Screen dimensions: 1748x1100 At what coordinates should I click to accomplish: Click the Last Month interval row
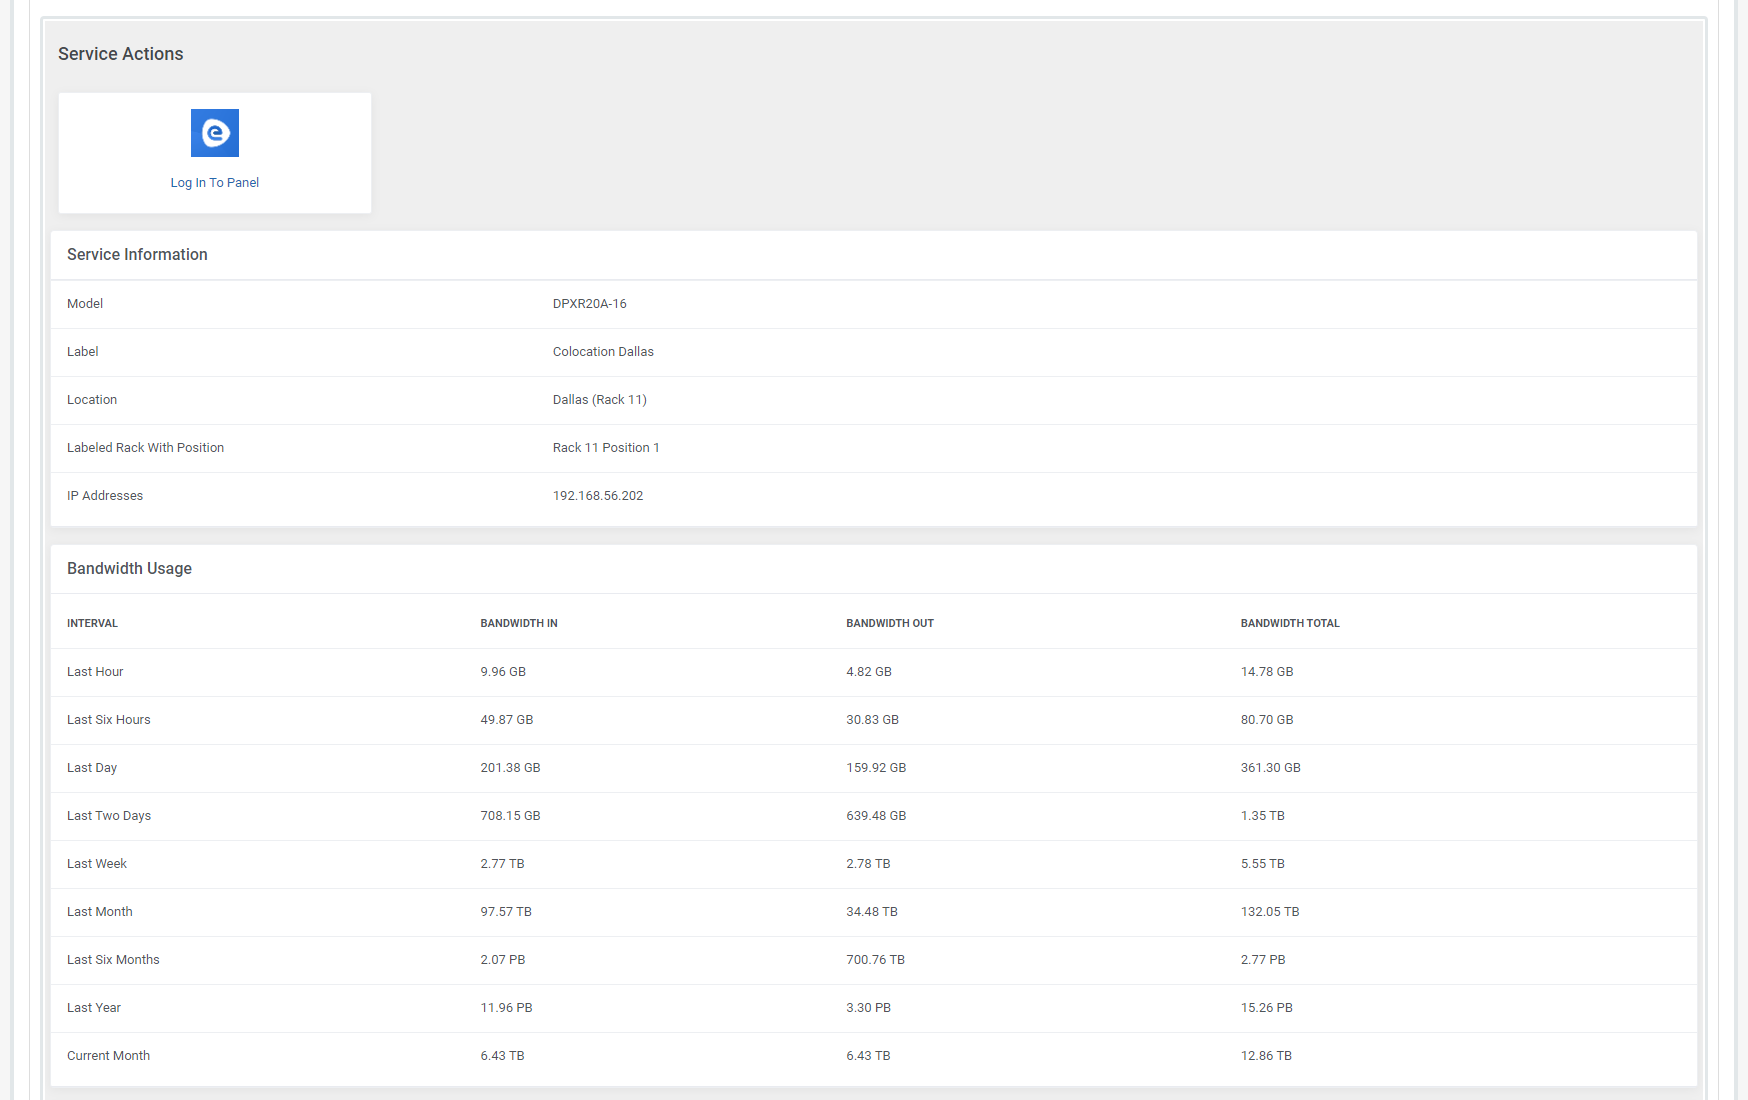[874, 912]
